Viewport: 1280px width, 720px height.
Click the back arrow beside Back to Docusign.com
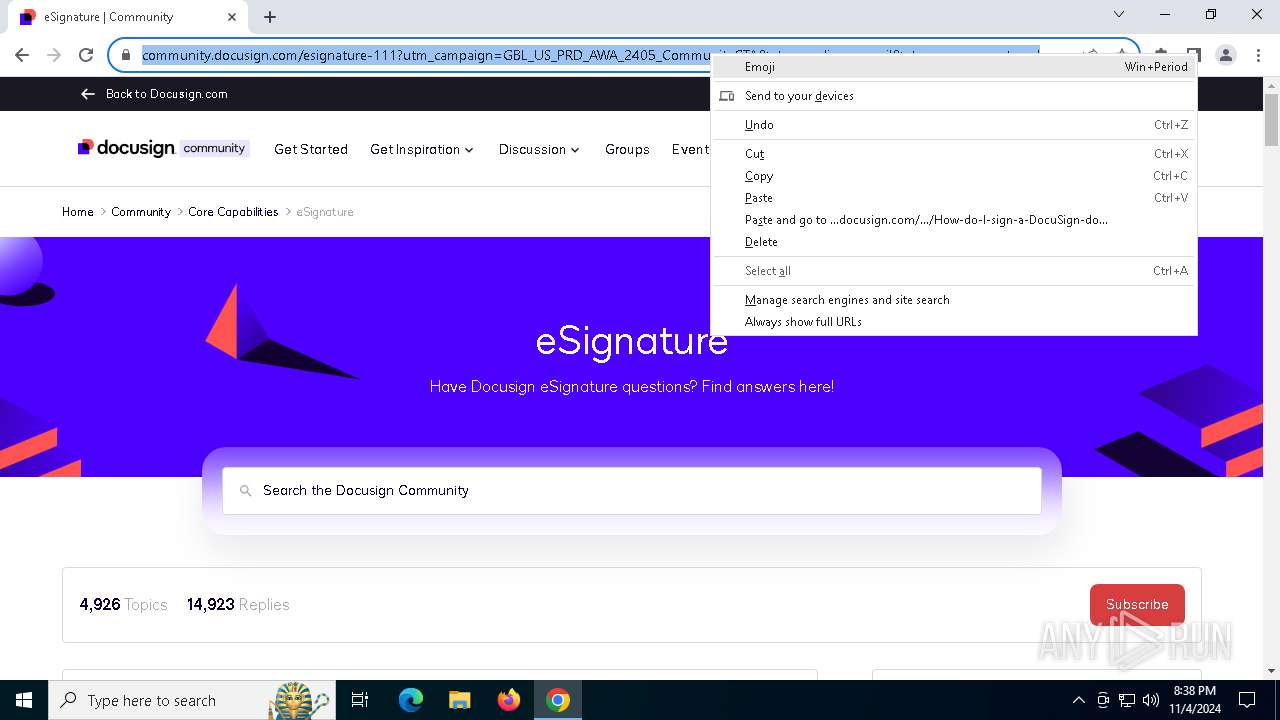point(88,94)
